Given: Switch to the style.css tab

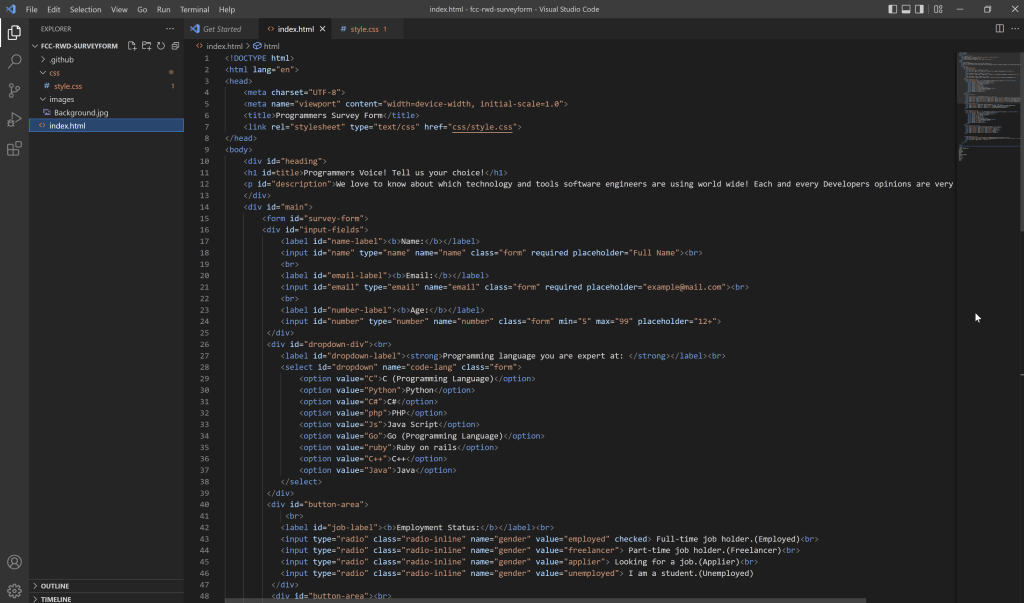Looking at the screenshot, I should (363, 29).
